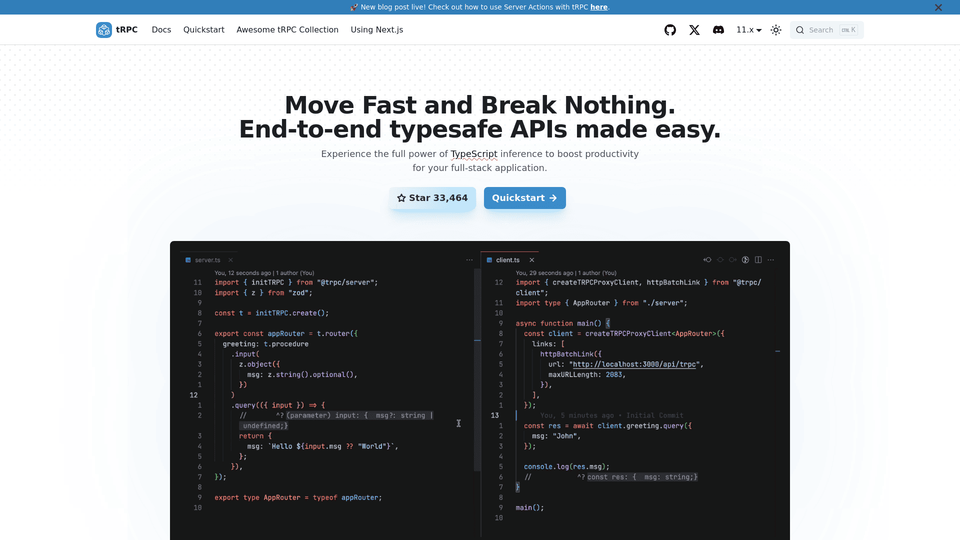The width and height of the screenshot is (960, 540).
Task: Focus the Search field
Action: pyautogui.click(x=827, y=30)
